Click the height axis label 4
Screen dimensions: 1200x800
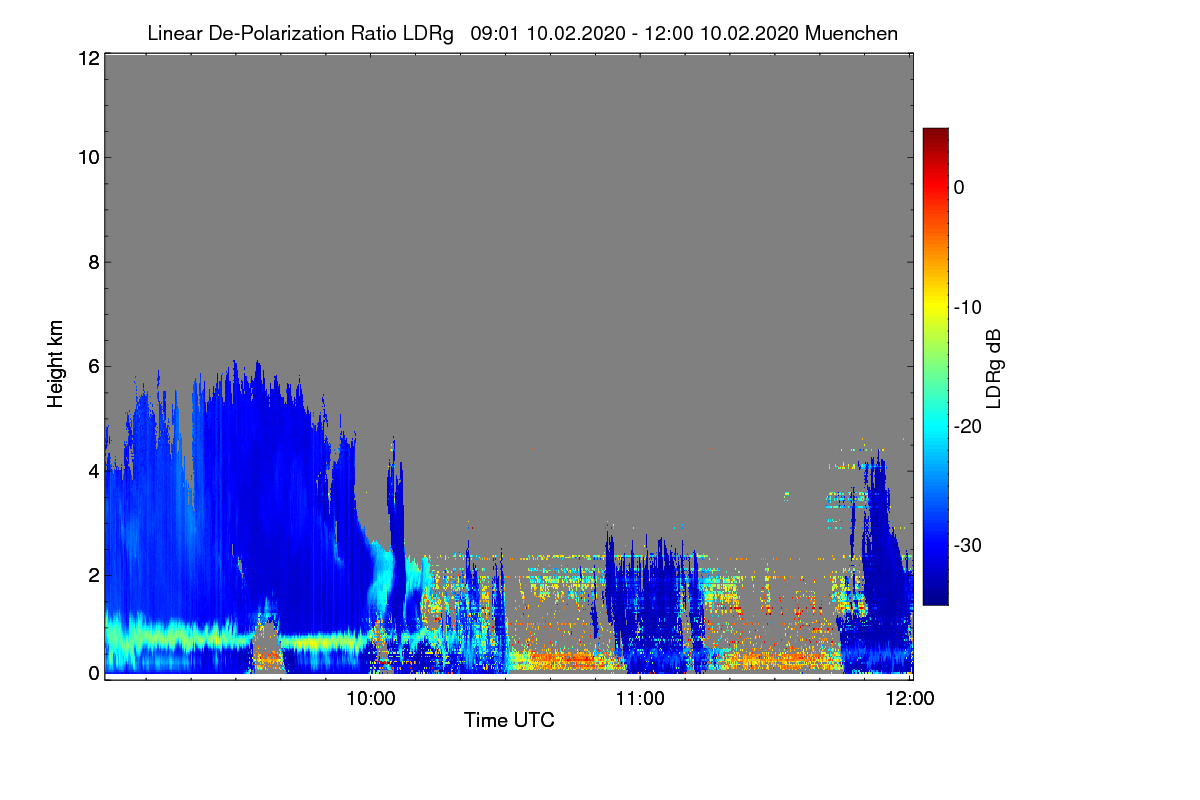[92, 471]
